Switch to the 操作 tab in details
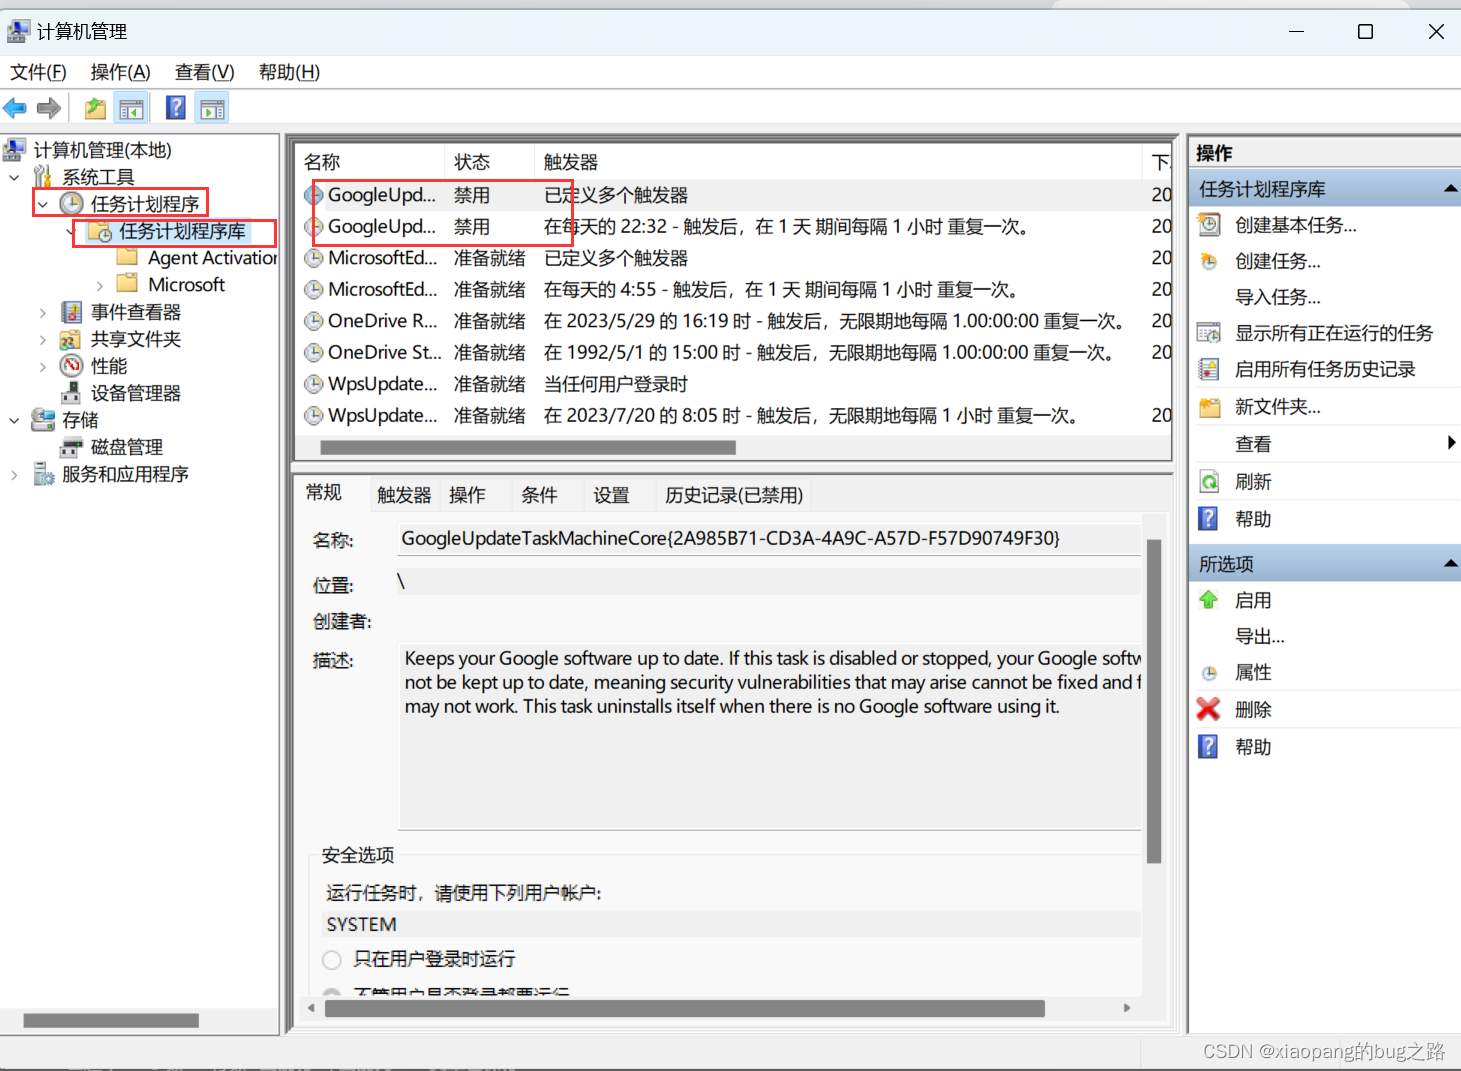1461x1071 pixels. (467, 495)
